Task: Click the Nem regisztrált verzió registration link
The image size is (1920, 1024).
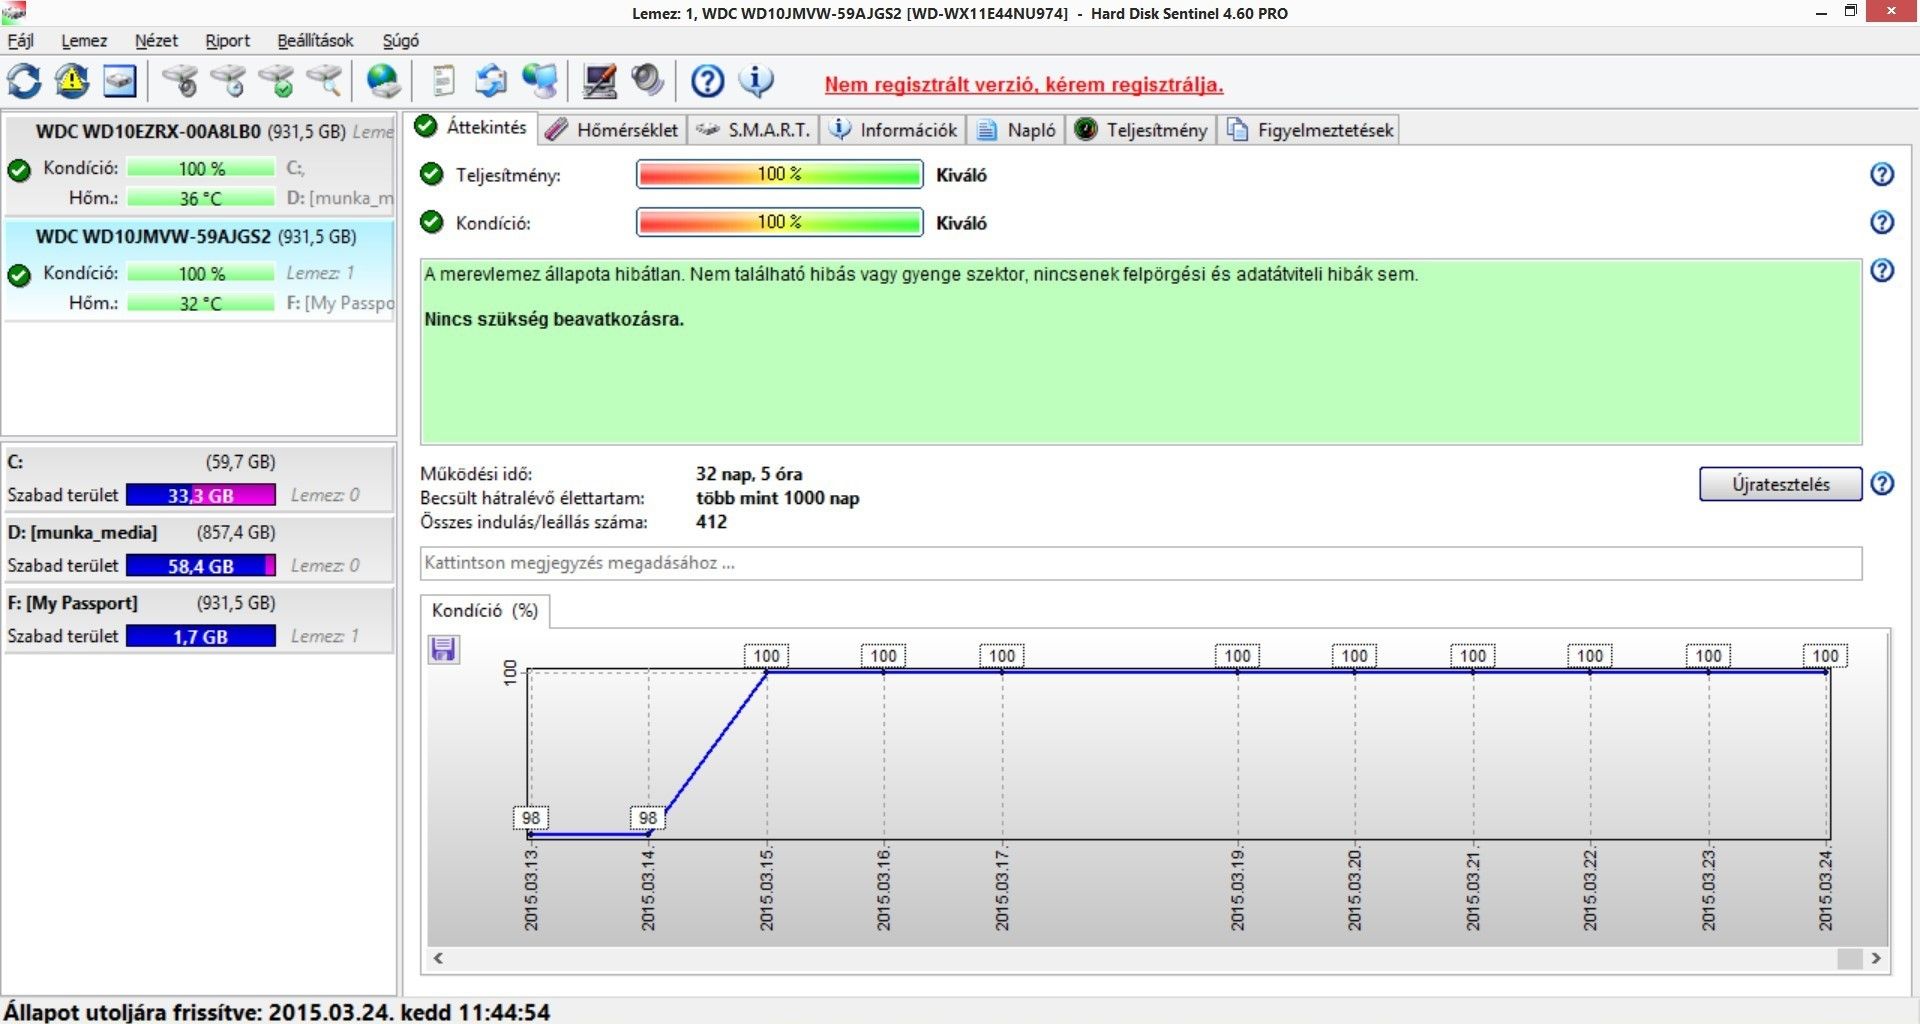Action: (x=1024, y=85)
